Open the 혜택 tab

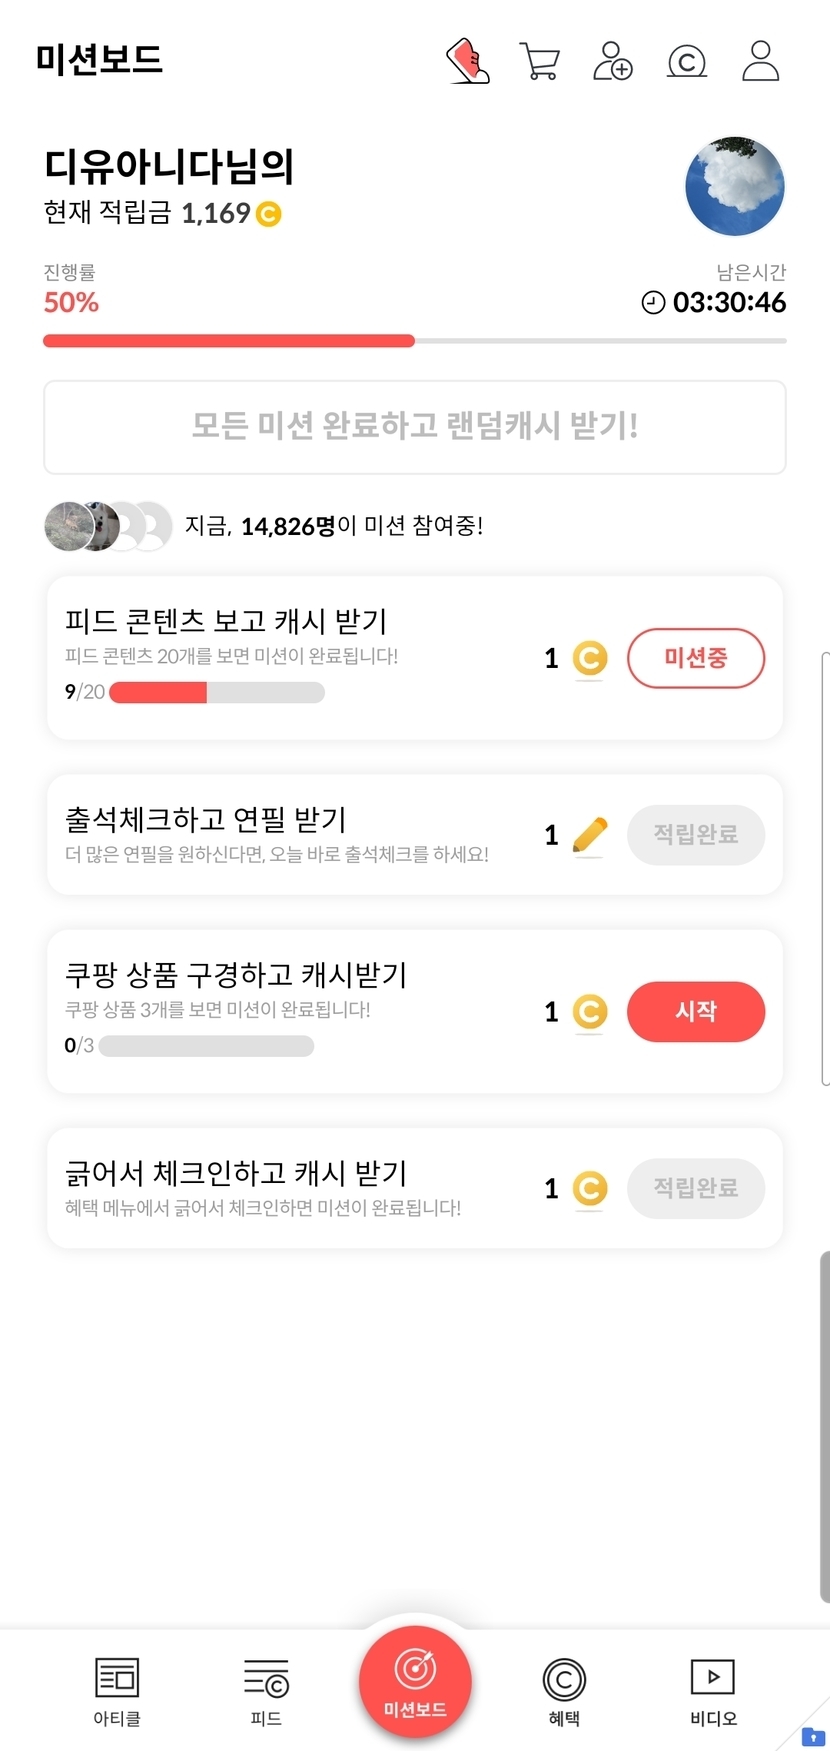coord(564,1691)
